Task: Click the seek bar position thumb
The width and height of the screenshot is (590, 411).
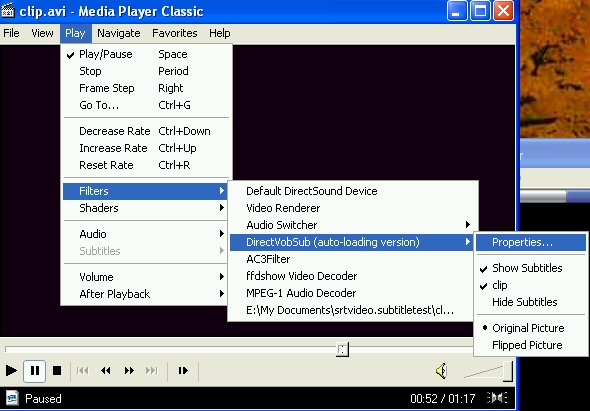Action: tap(342, 349)
